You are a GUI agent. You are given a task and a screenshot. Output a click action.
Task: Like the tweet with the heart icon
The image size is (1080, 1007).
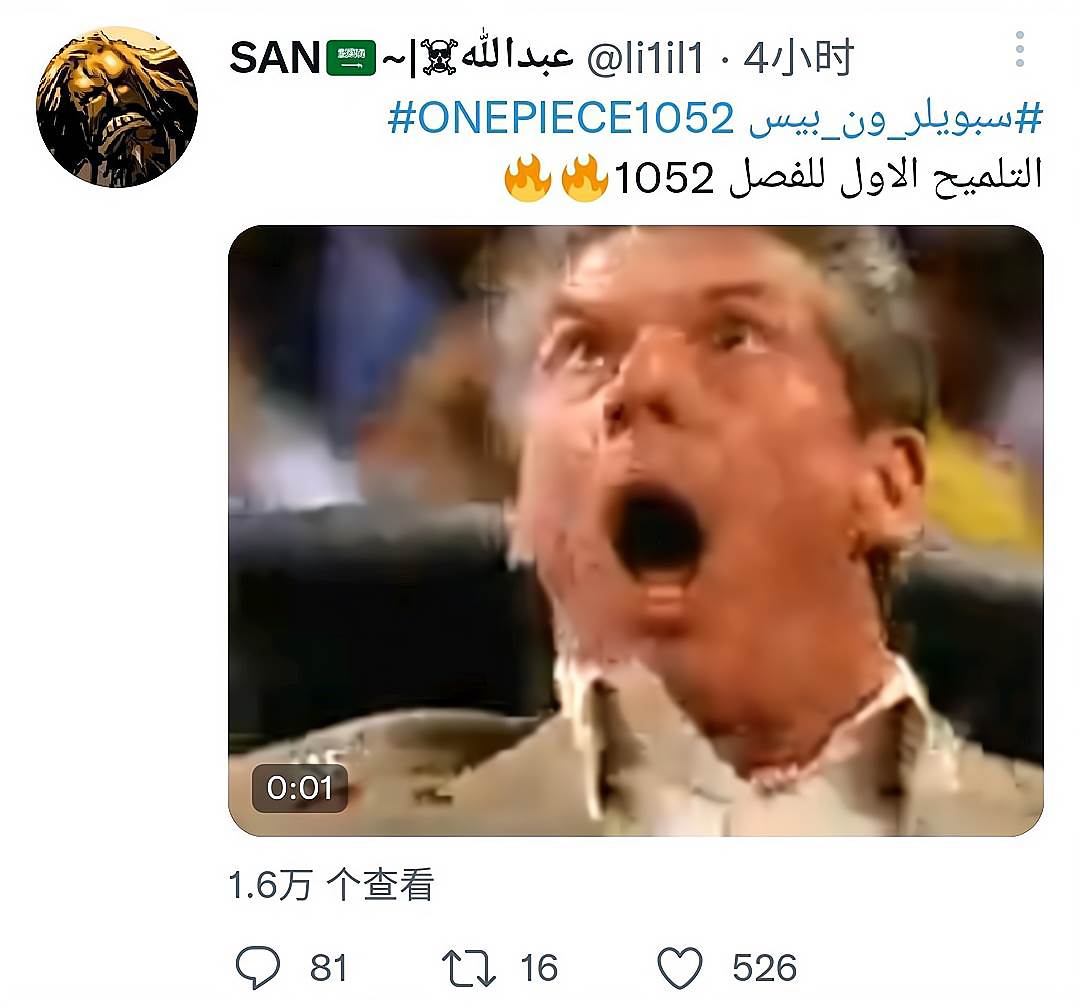pos(680,967)
